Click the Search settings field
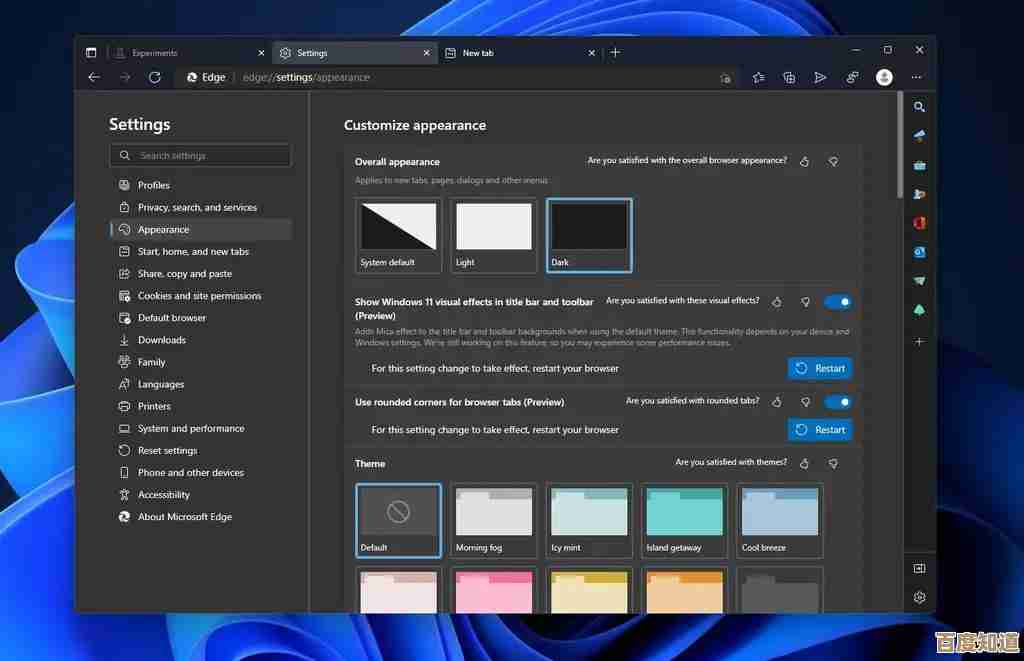Image resolution: width=1024 pixels, height=661 pixels. (200, 155)
